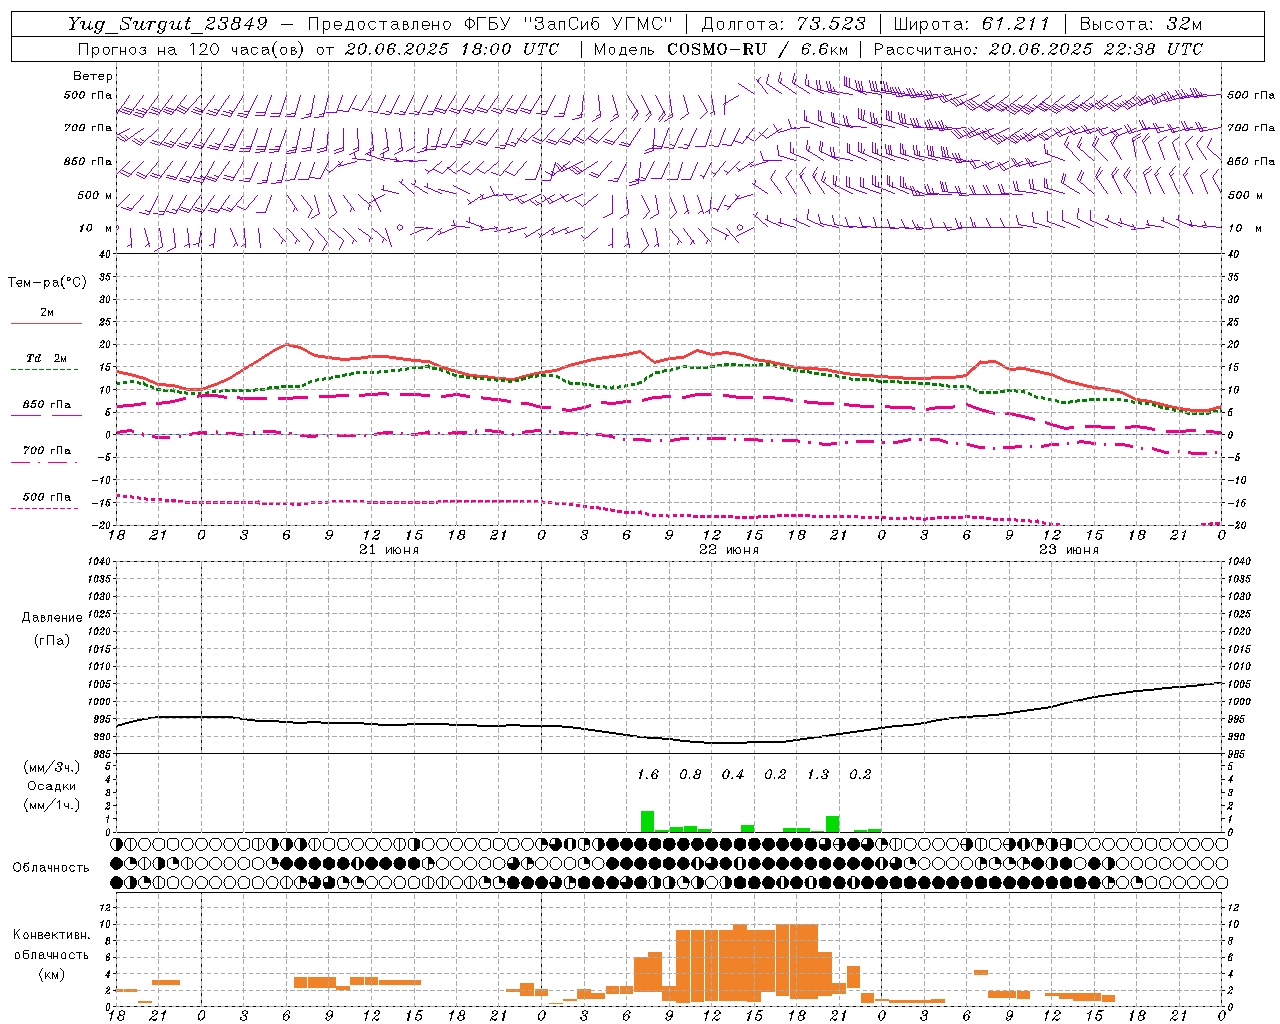The height and width of the screenshot is (1024, 1280).
Task: Click the Долгота: 73.523 value
Action: 784,24
